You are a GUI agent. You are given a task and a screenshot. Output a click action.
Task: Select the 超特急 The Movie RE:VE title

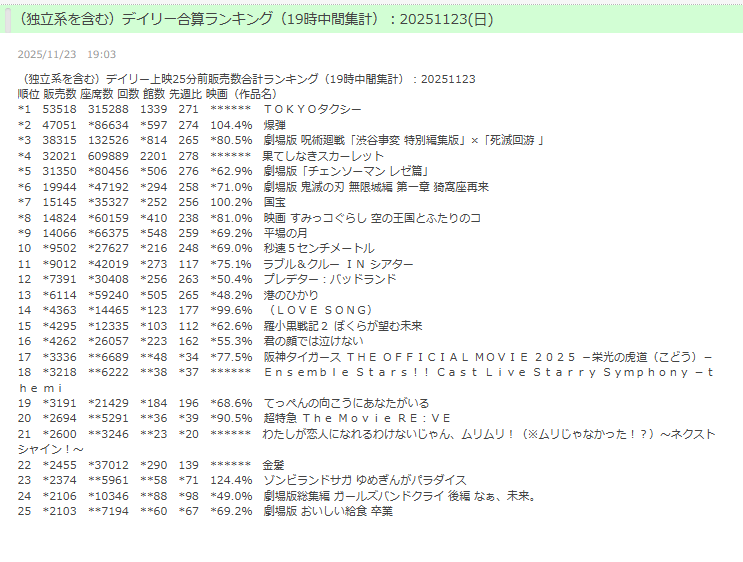click(357, 418)
